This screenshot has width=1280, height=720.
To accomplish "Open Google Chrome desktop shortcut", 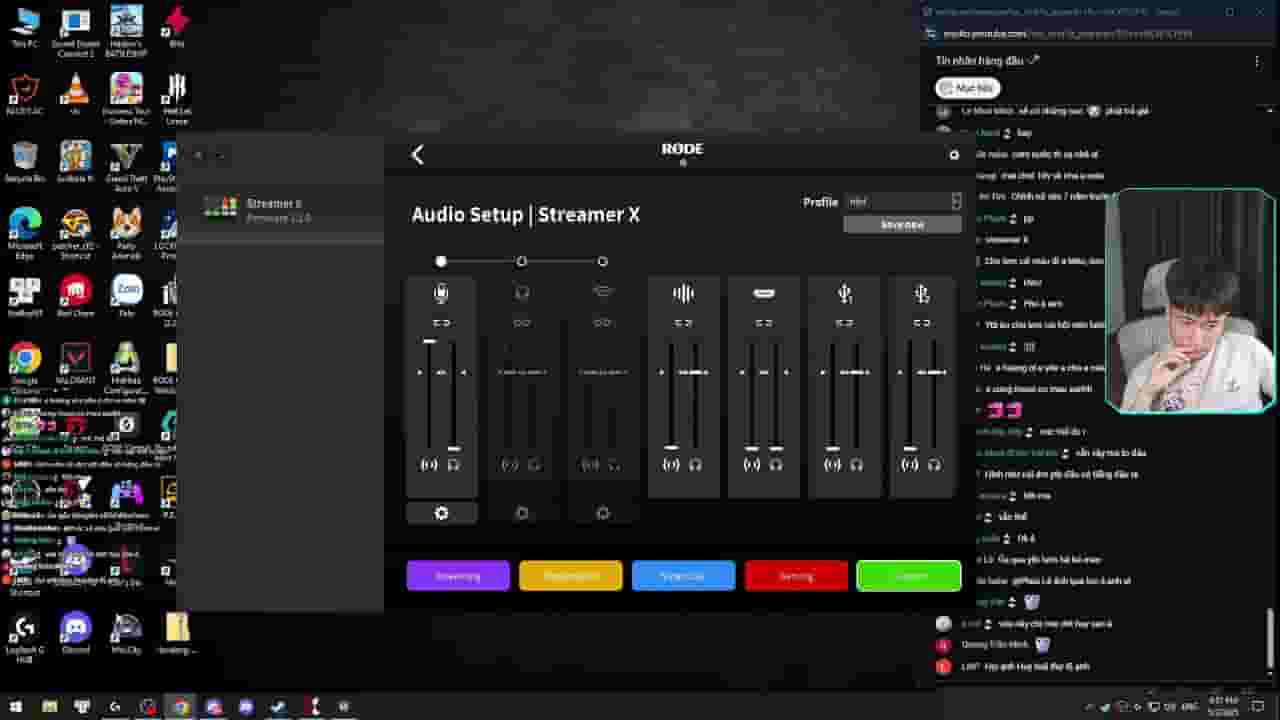I will click(24, 366).
